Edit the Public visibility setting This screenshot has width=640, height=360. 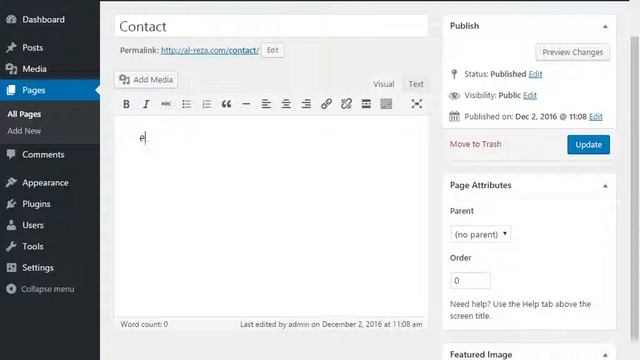tap(530, 96)
